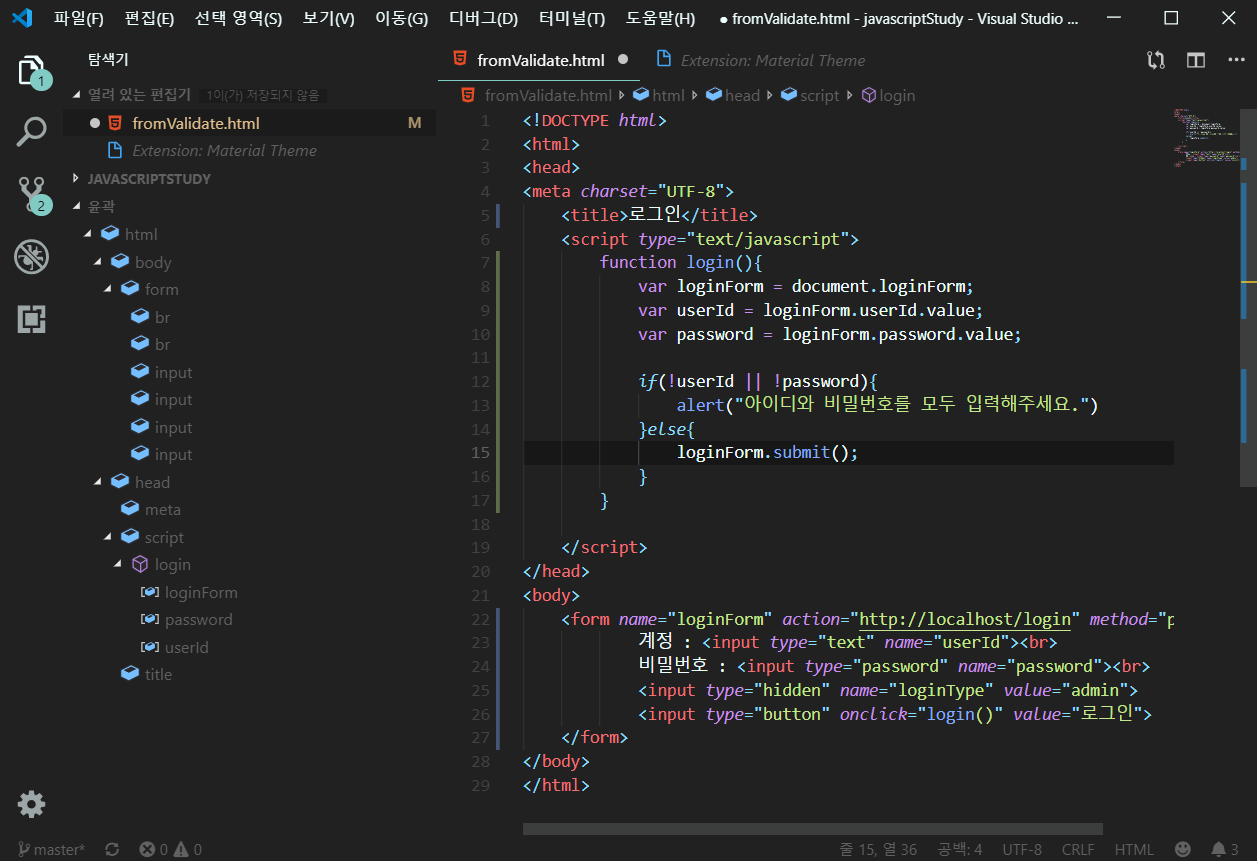Open the 터미널(T) menu
This screenshot has width=1257, height=861.
point(571,18)
